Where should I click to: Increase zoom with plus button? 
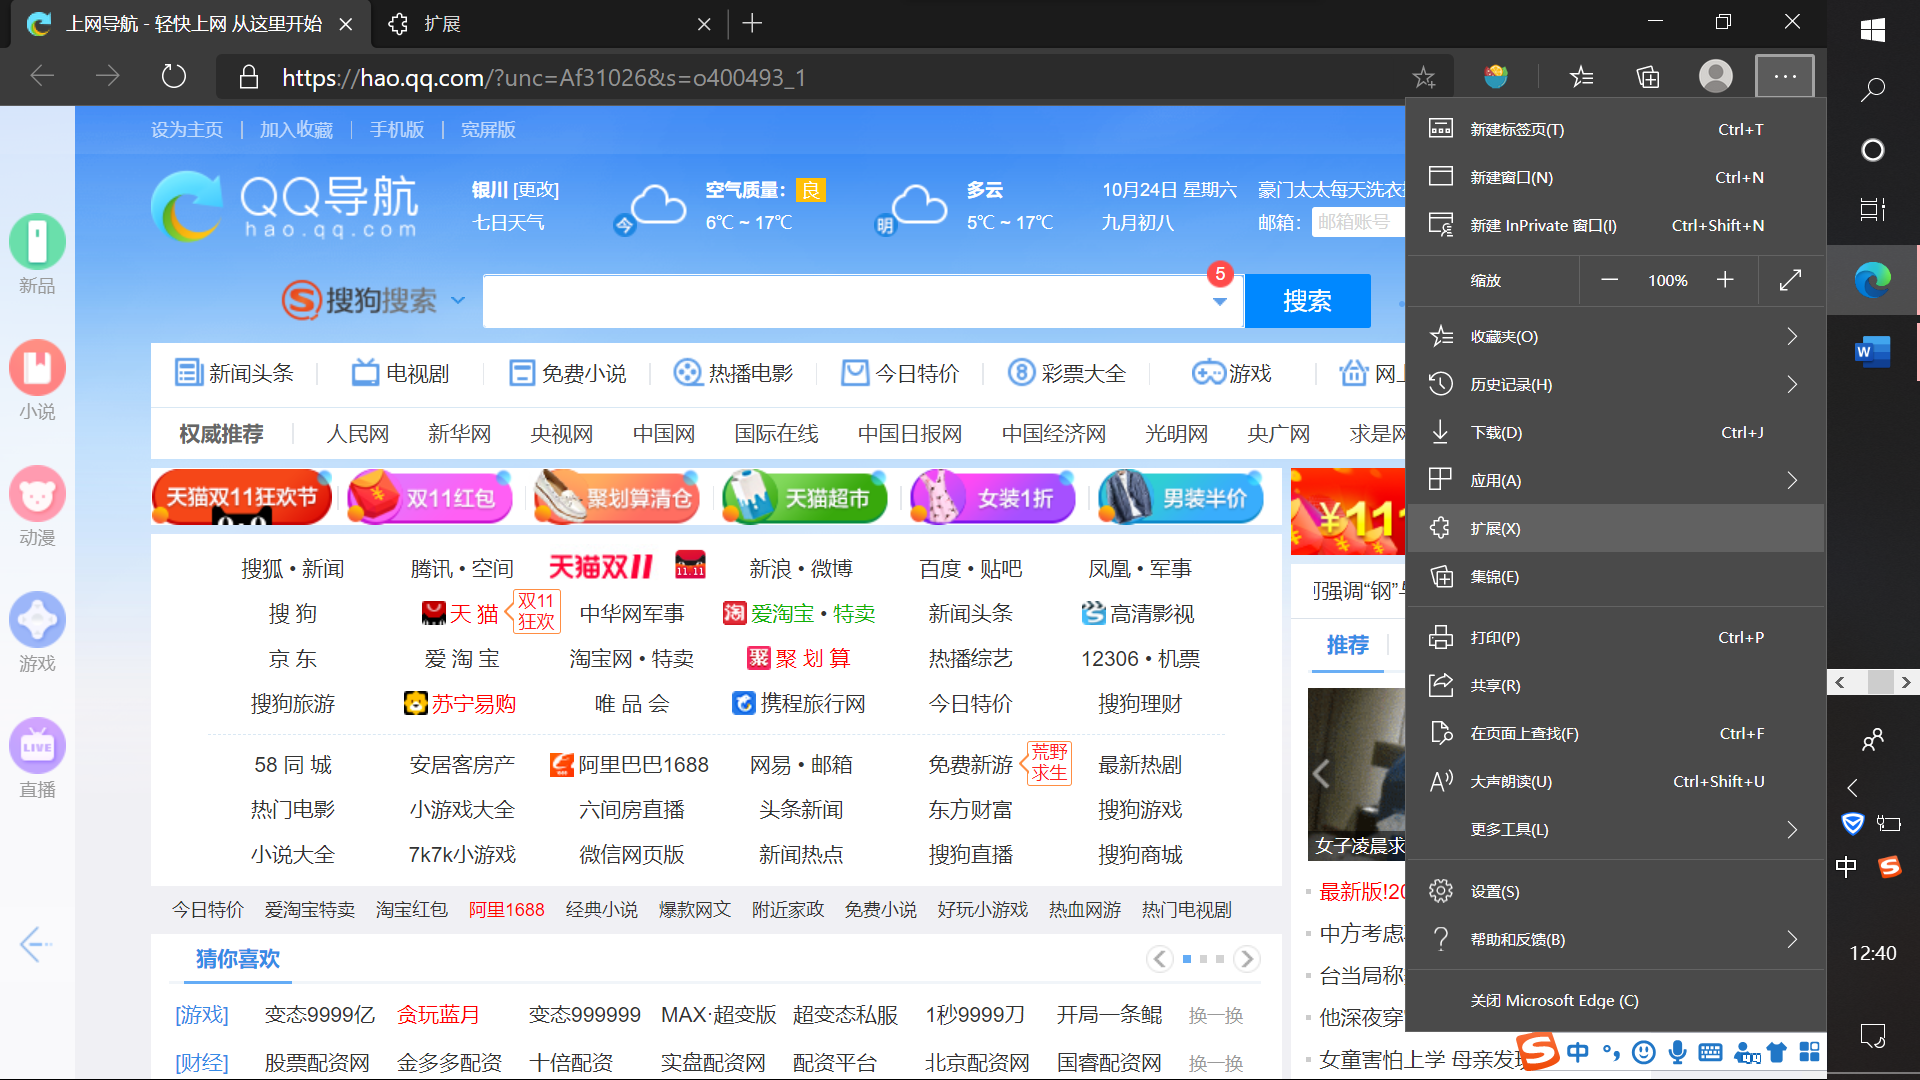1725,280
